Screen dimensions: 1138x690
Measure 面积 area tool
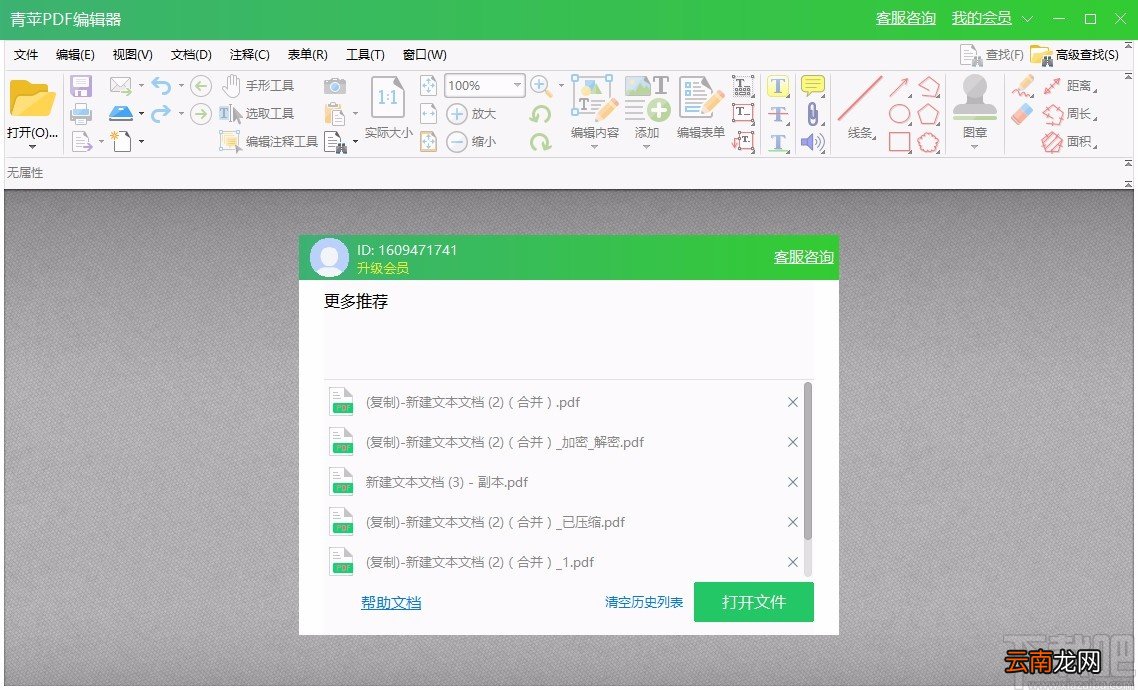[x=1068, y=142]
